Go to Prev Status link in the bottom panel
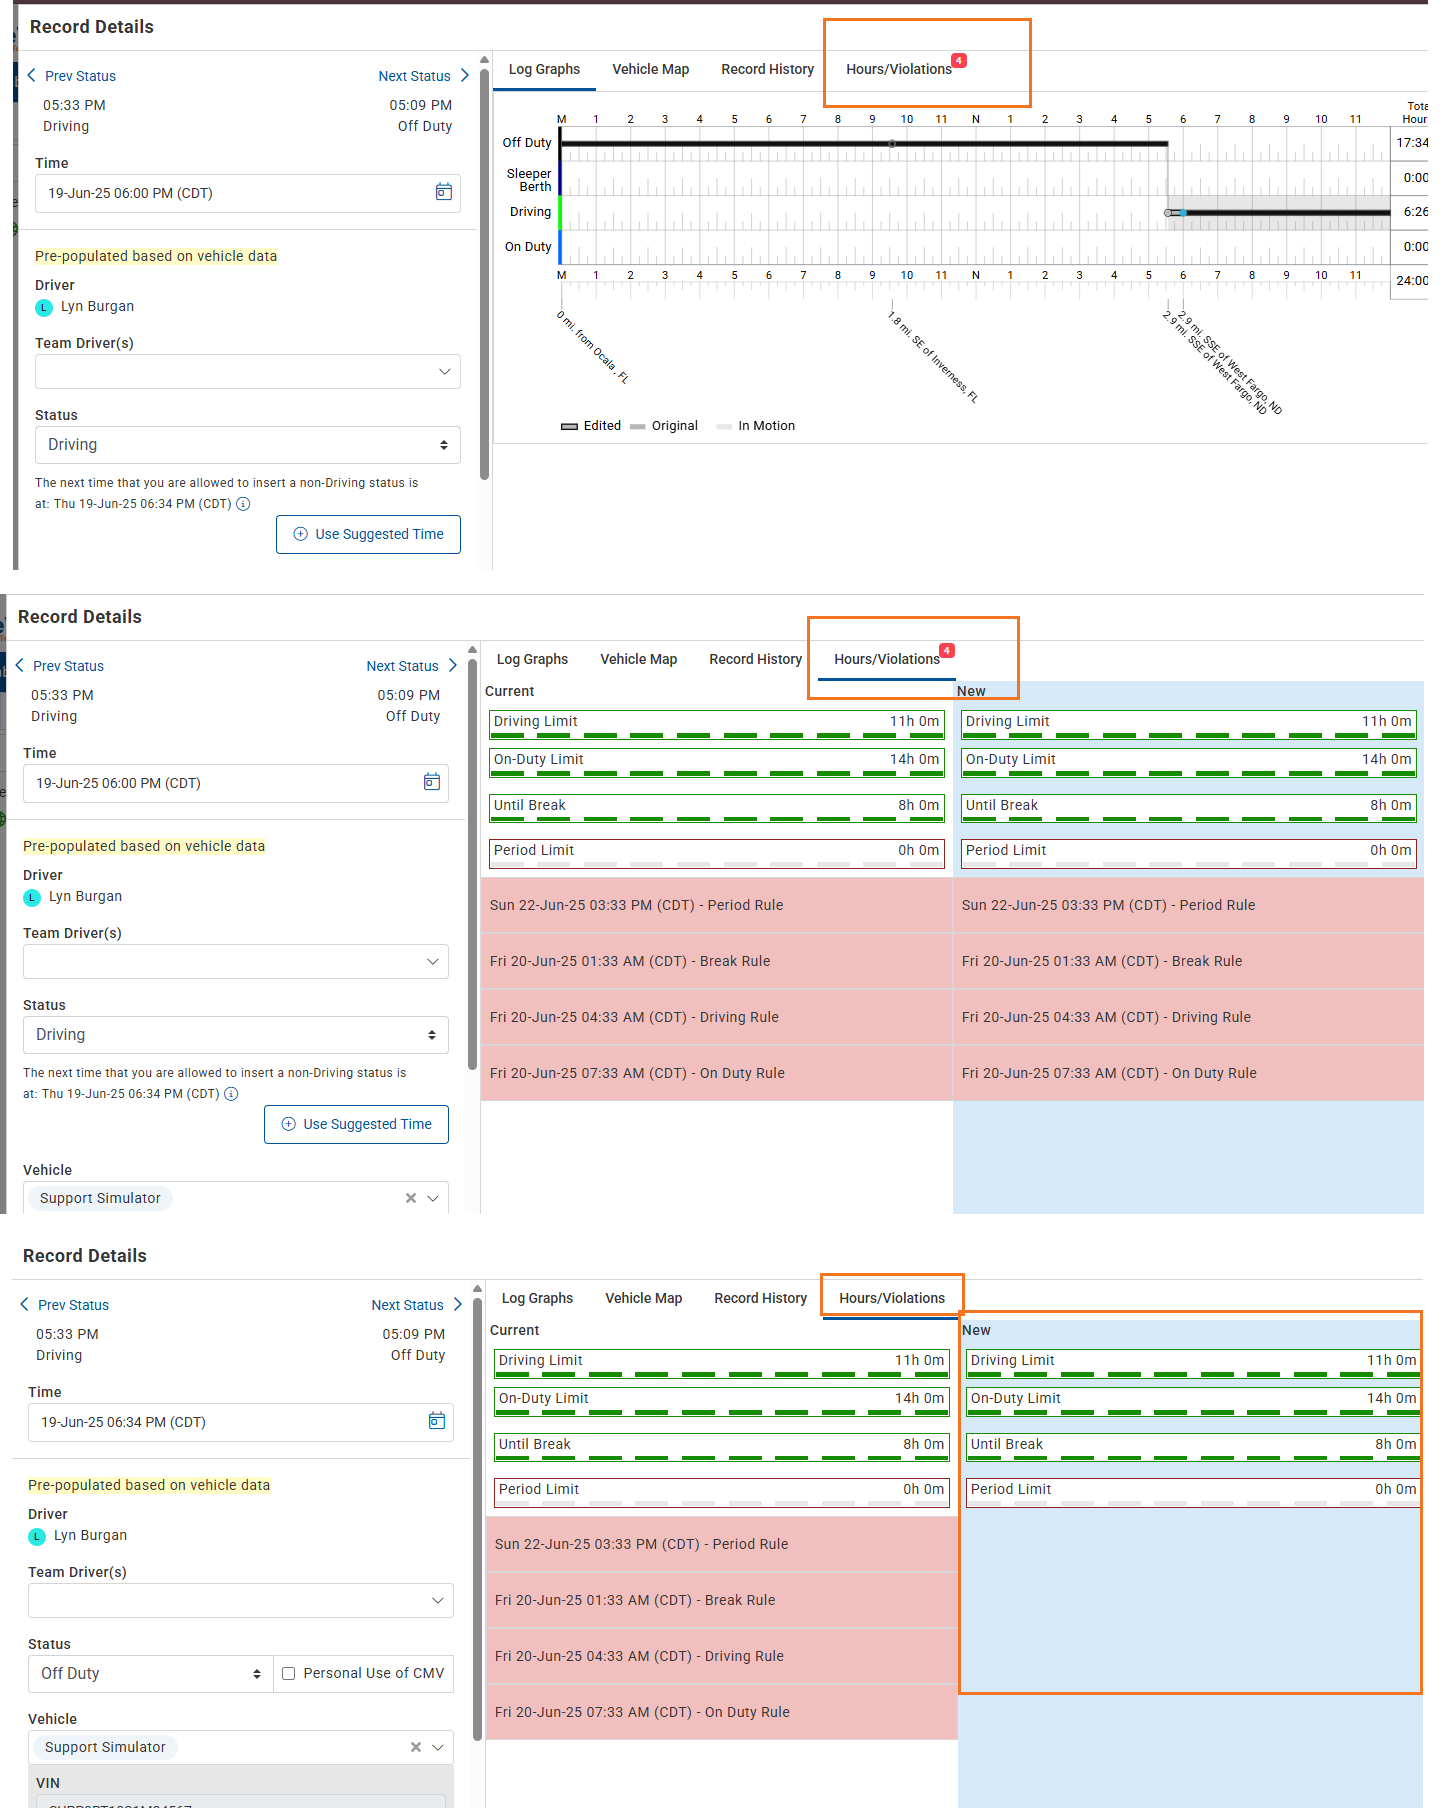Viewport: 1444px width, 1808px height. pyautogui.click(x=73, y=1305)
